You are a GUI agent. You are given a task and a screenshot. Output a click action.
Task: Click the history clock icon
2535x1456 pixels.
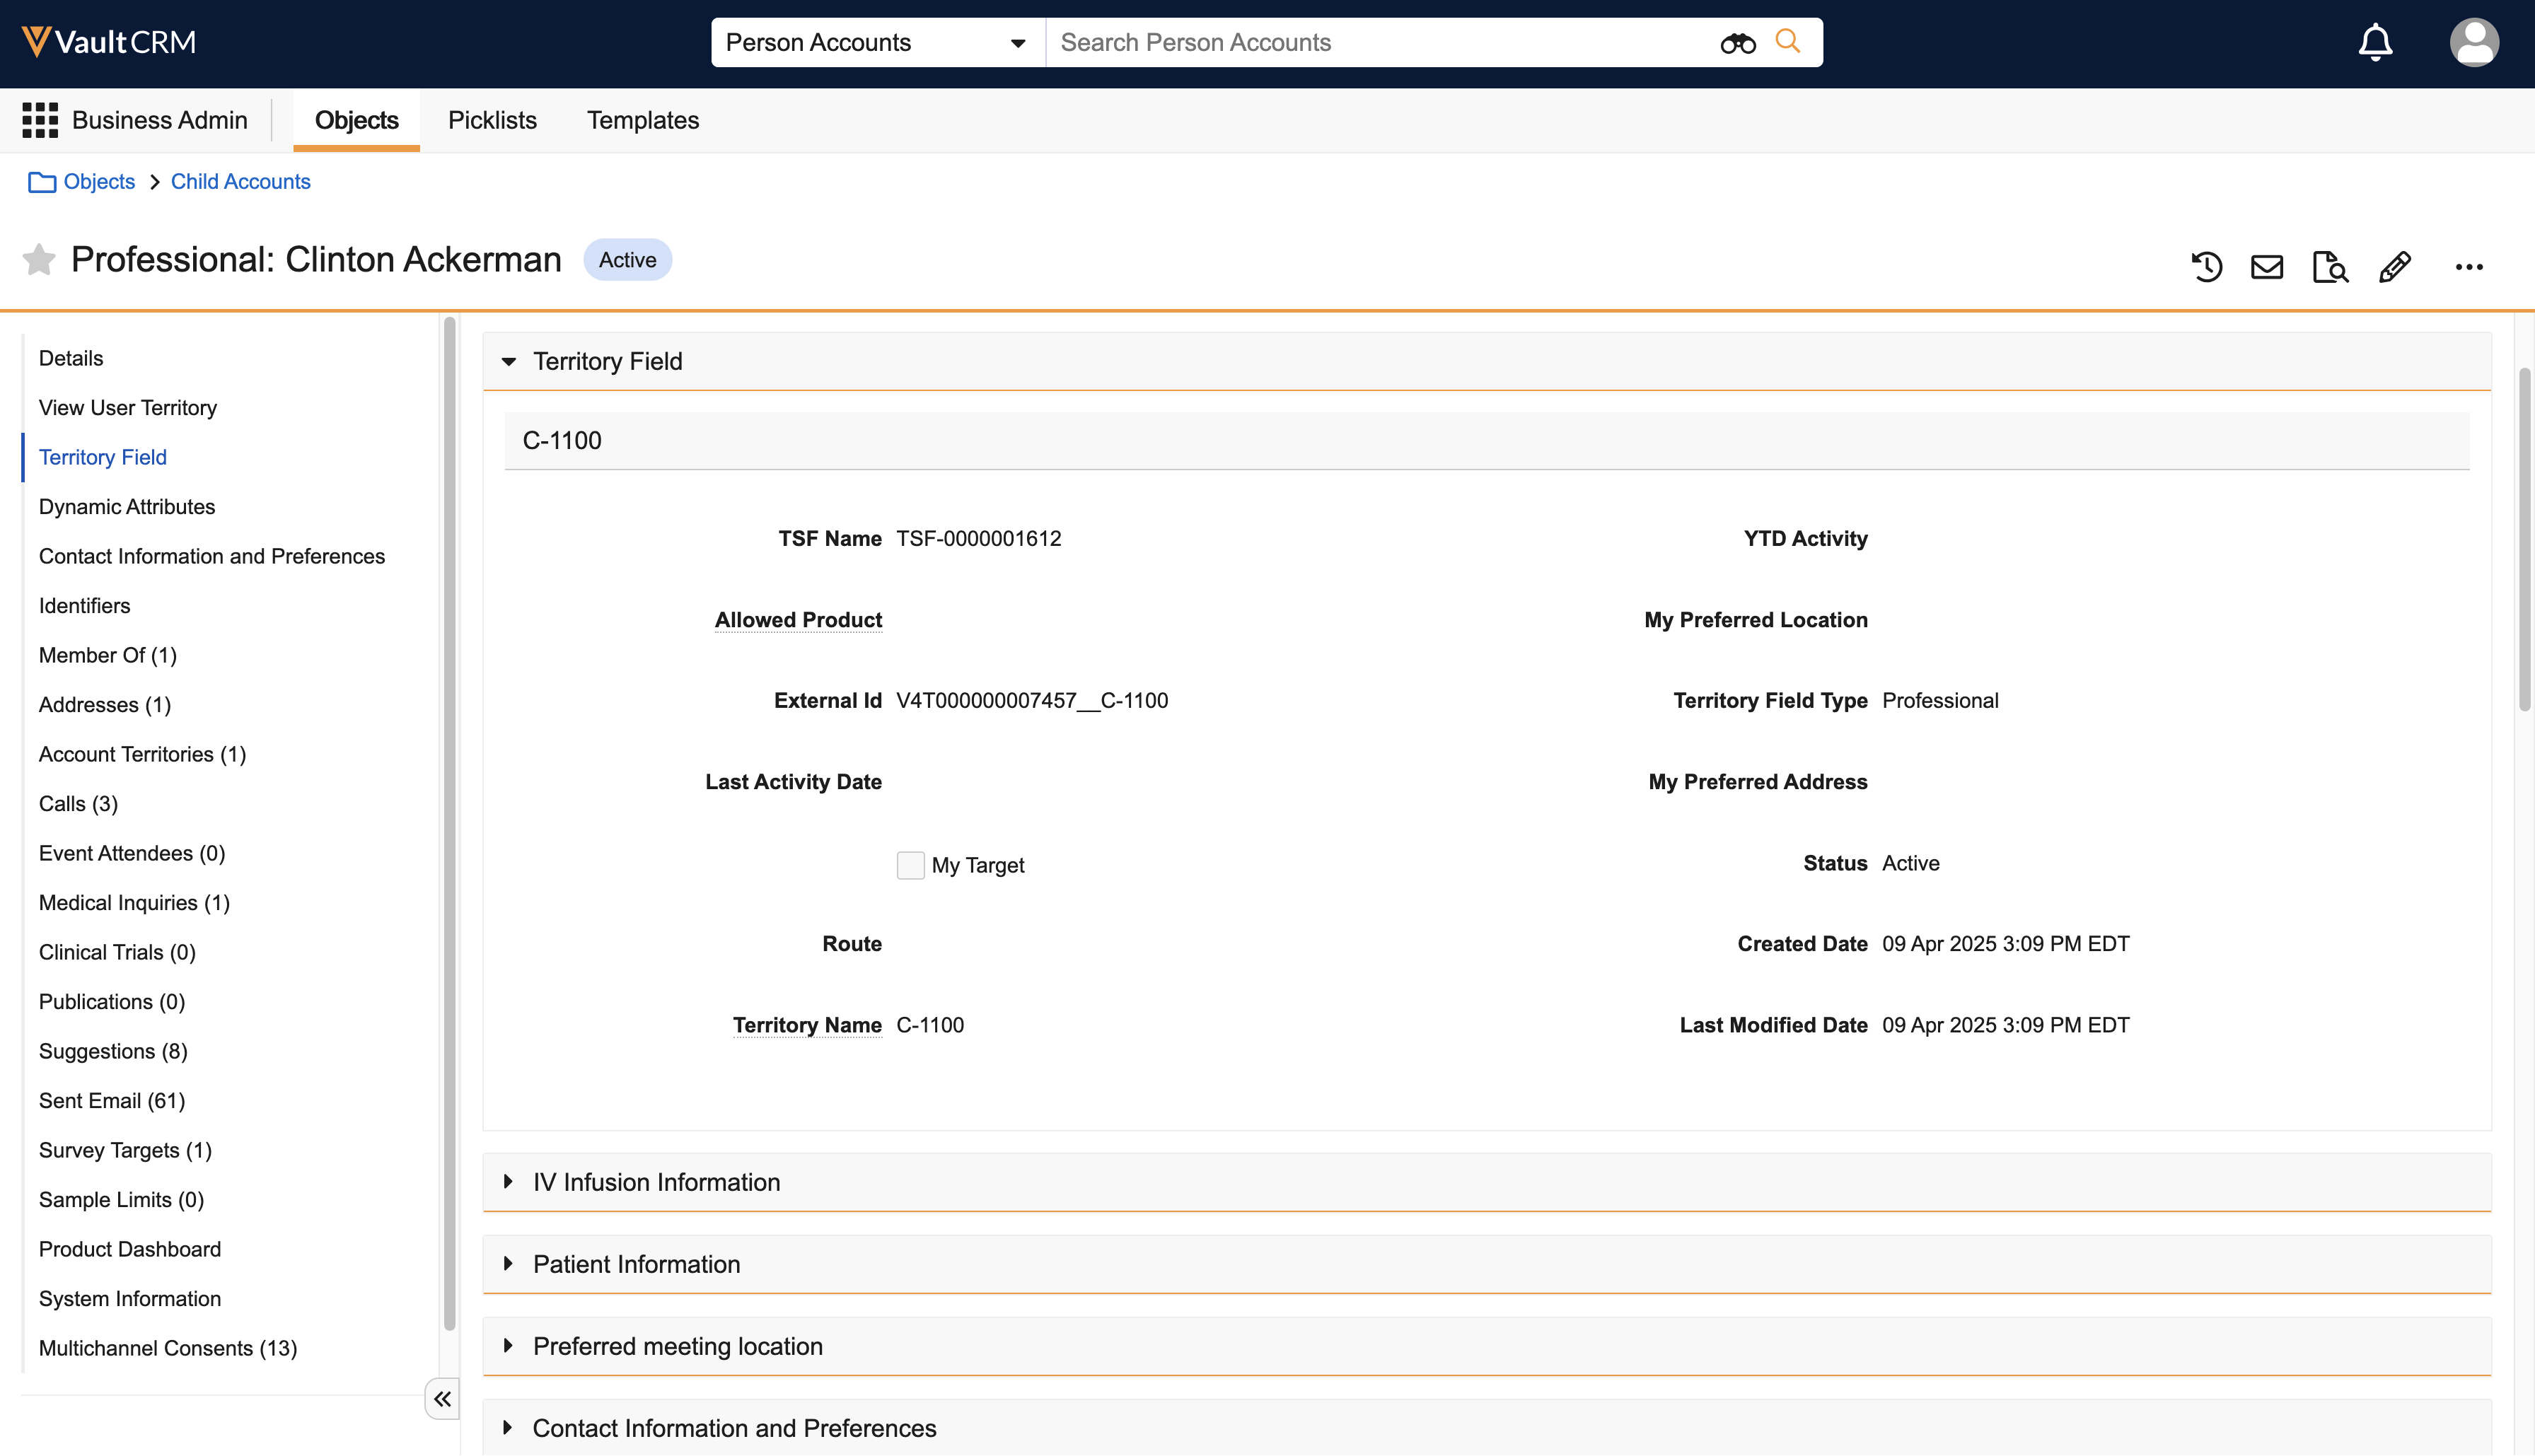pyautogui.click(x=2206, y=267)
